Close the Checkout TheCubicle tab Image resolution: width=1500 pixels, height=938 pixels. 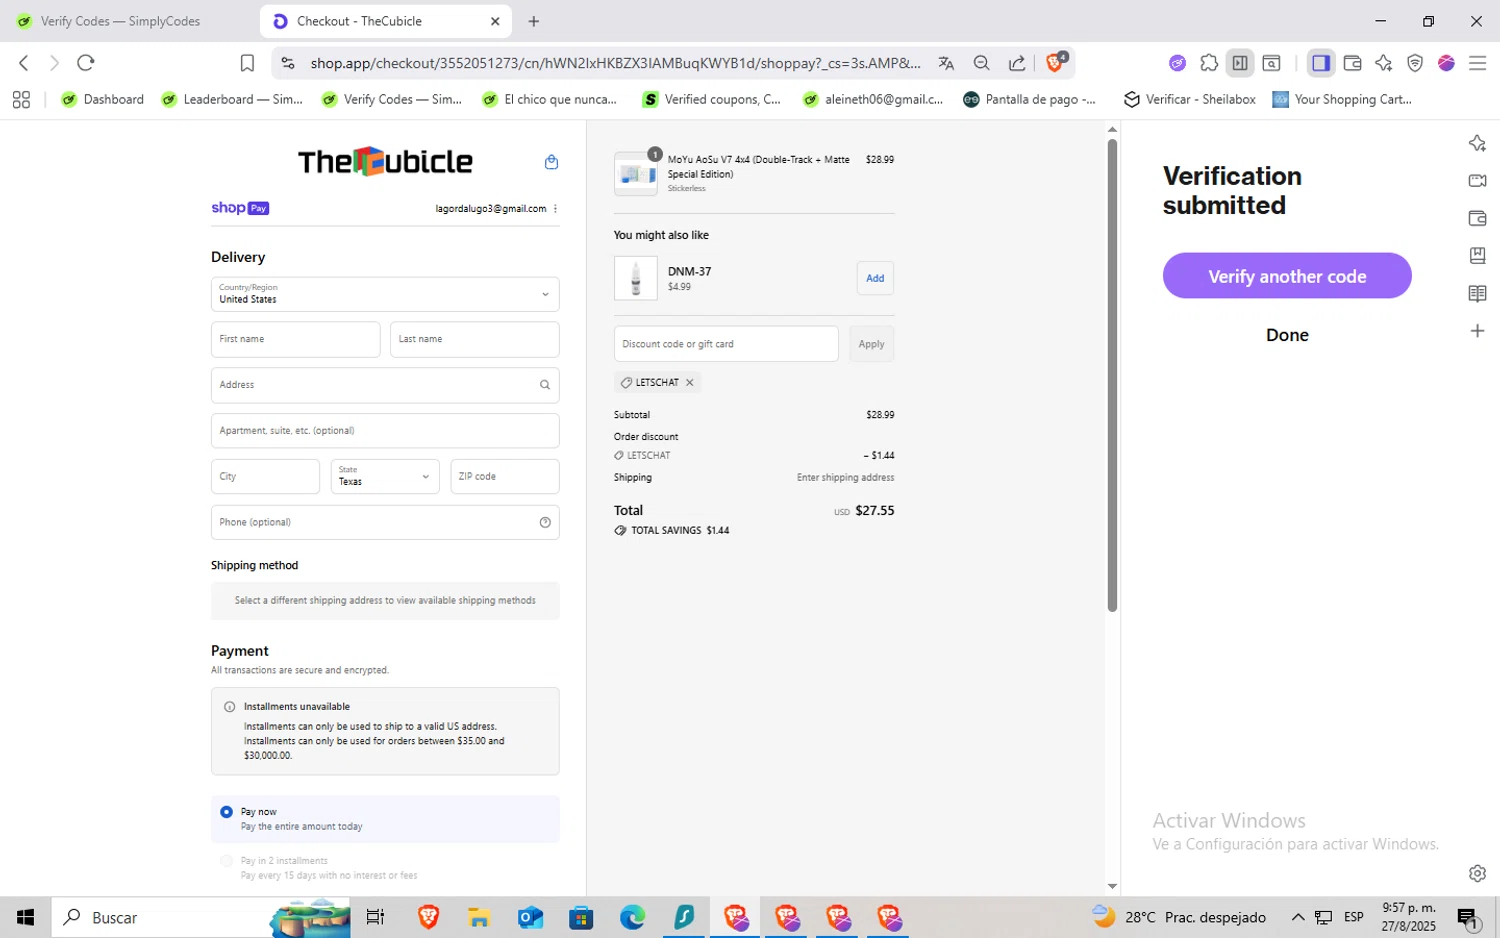[x=495, y=21]
